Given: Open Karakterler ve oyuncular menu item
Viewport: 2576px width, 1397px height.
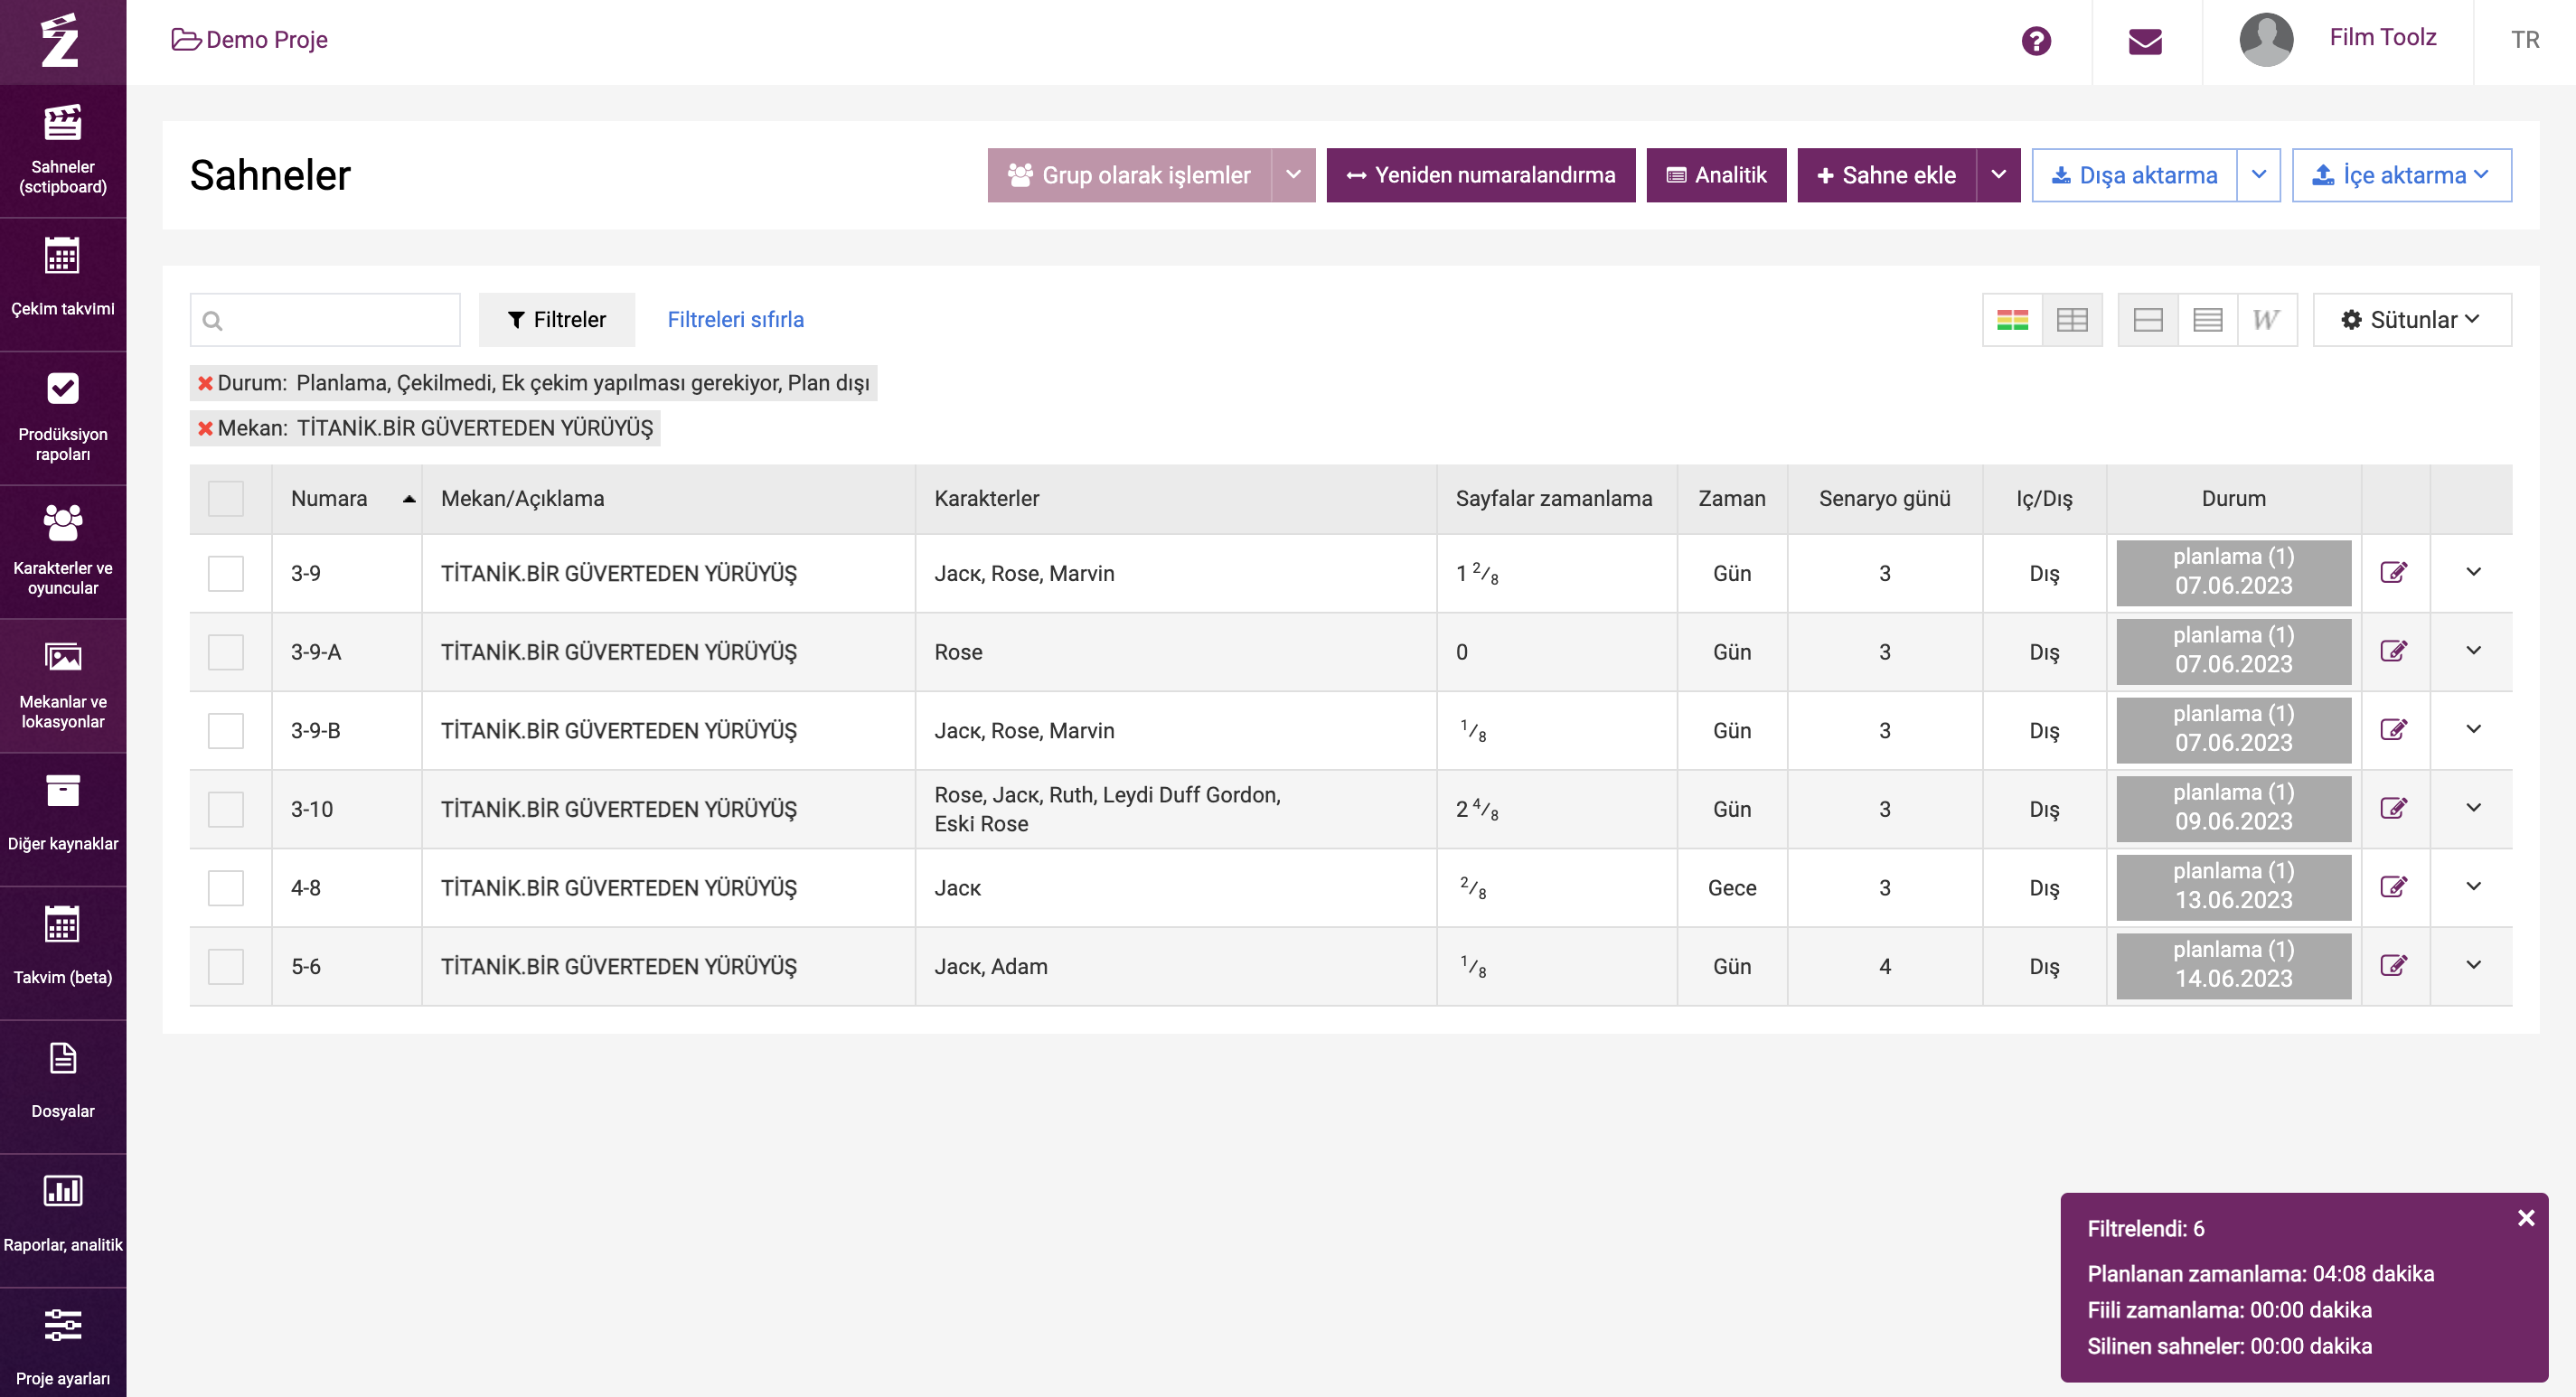Looking at the screenshot, I should [62, 552].
